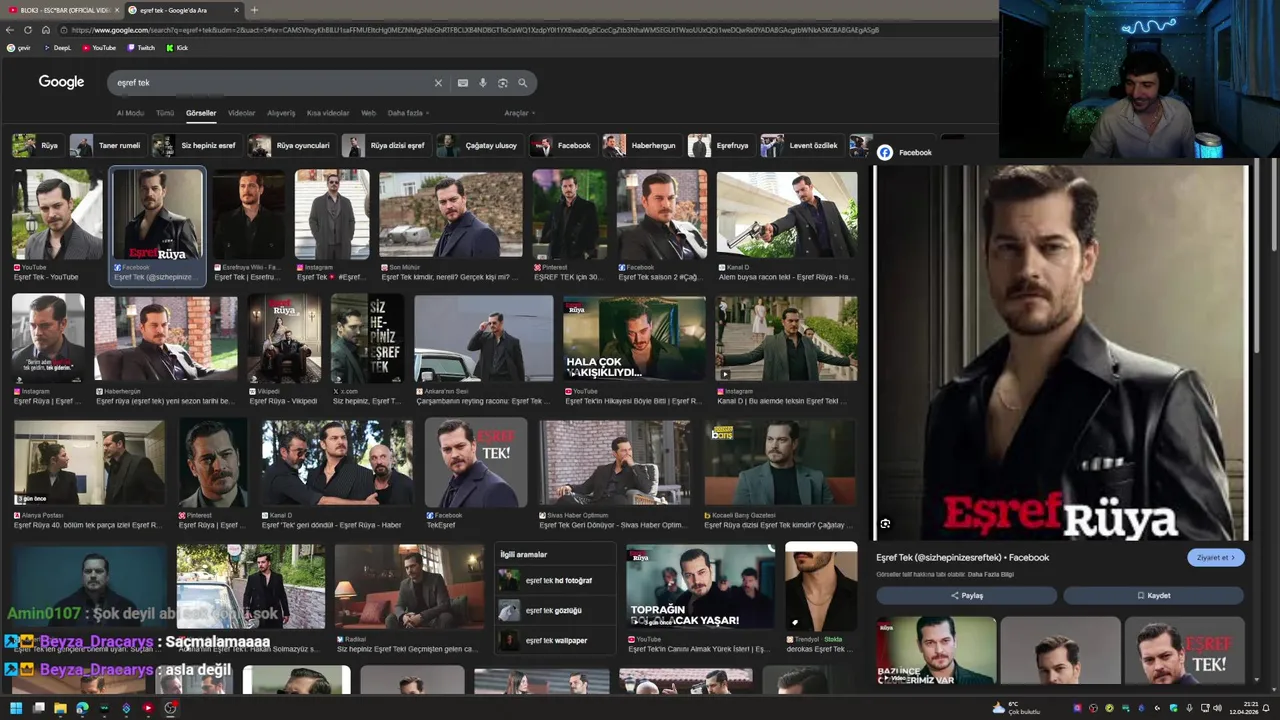Click Lens icon on the preview image

[x=885, y=523]
